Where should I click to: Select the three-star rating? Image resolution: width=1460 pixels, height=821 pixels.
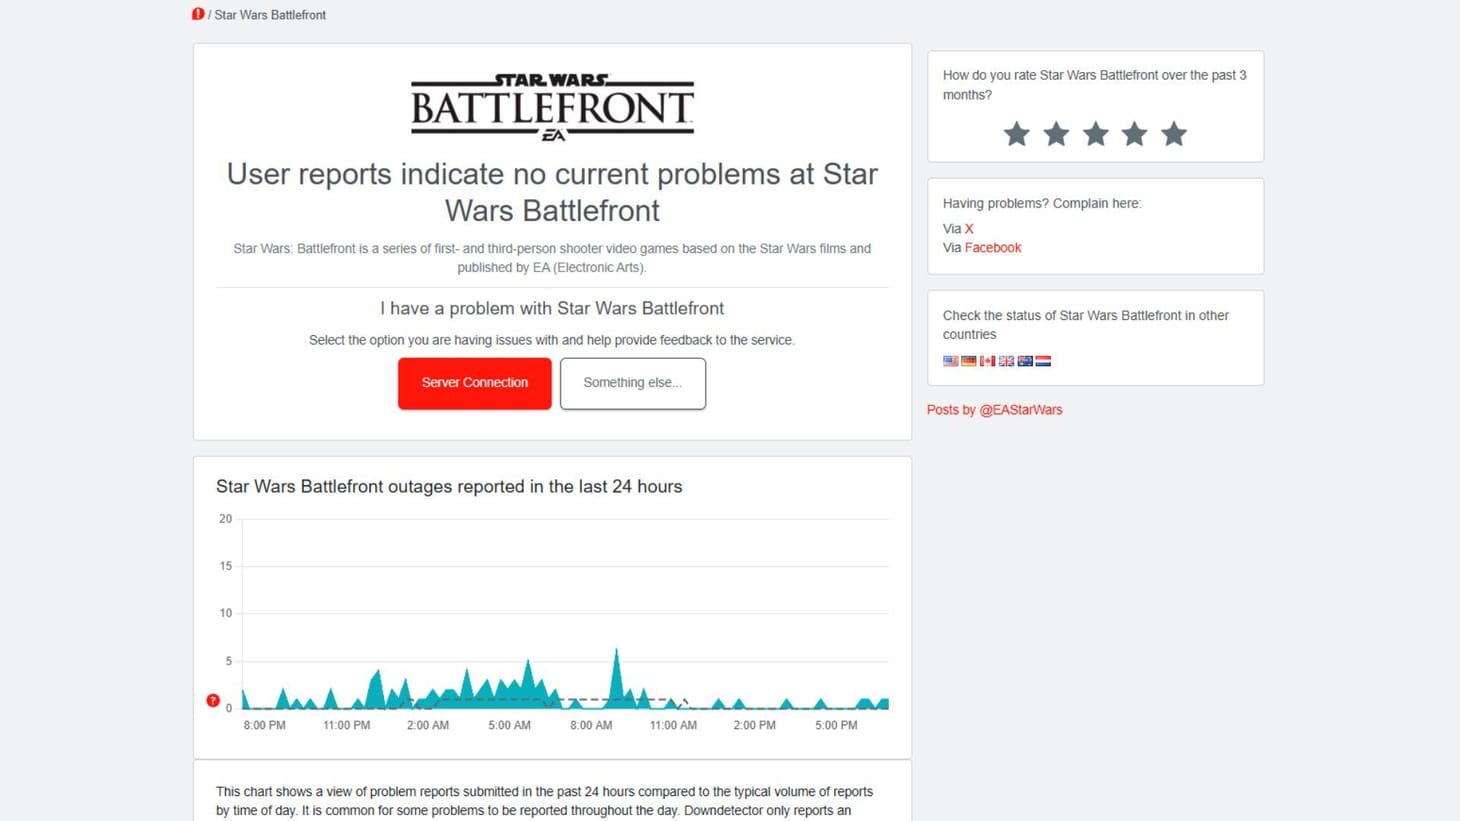click(x=1095, y=133)
